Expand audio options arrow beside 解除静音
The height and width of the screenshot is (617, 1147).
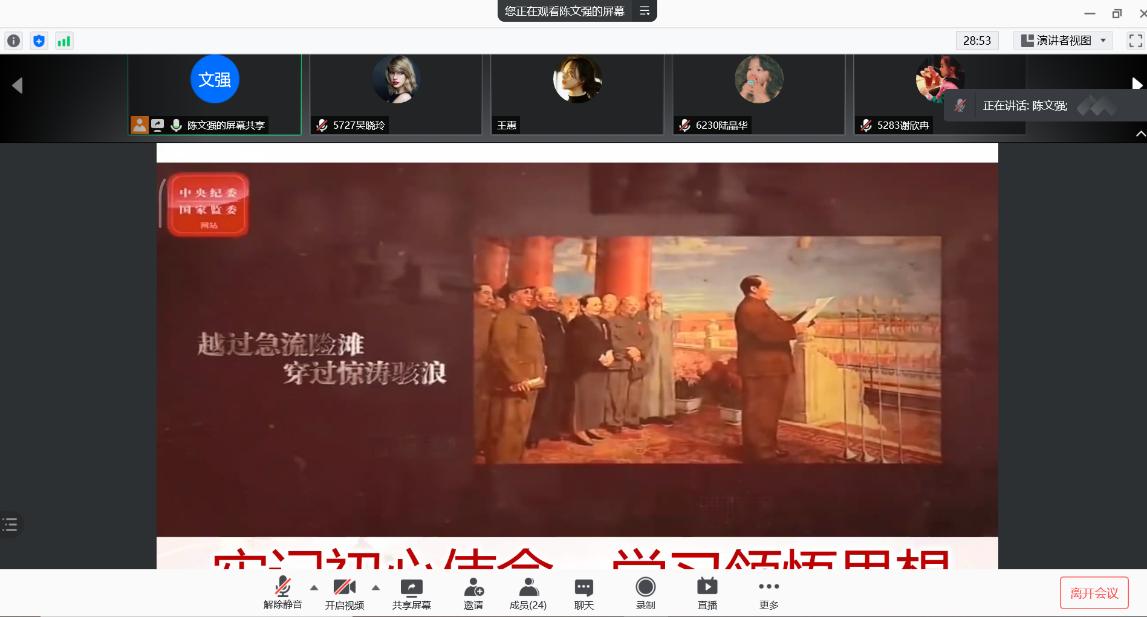tap(314, 587)
